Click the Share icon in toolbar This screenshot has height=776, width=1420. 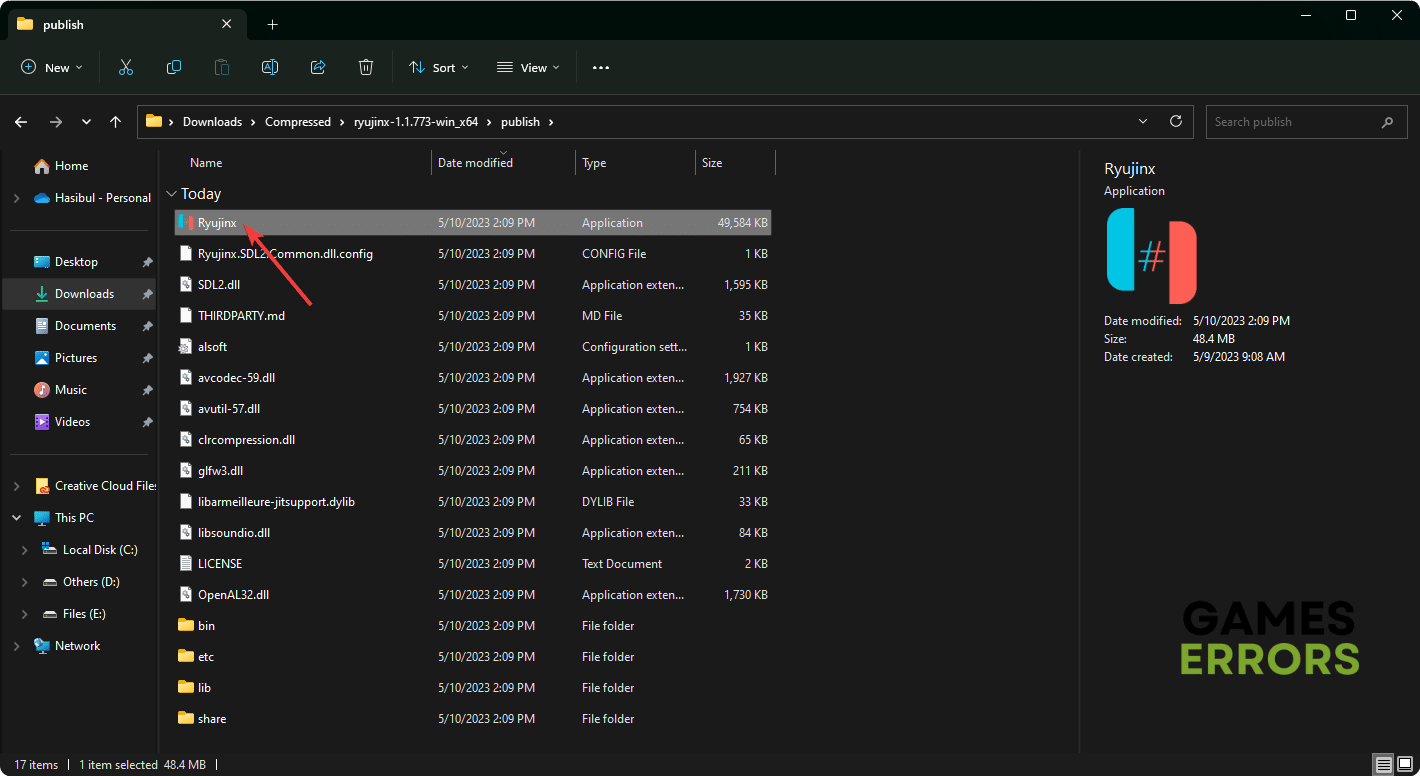(x=318, y=67)
